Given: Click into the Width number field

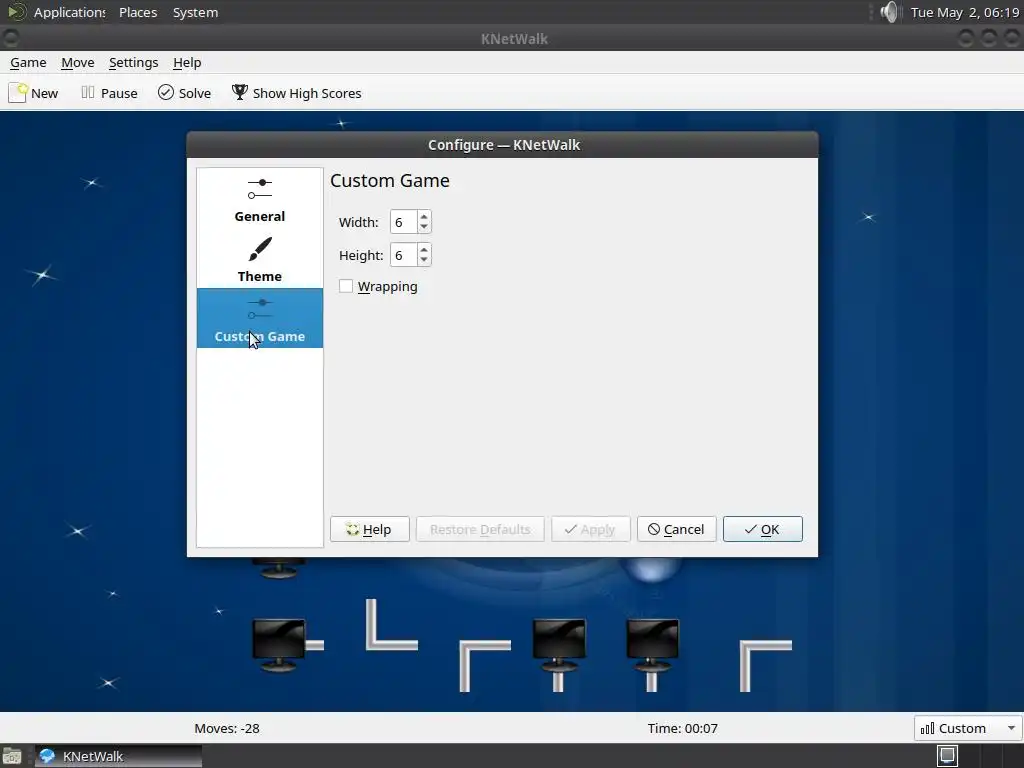Looking at the screenshot, I should 403,222.
